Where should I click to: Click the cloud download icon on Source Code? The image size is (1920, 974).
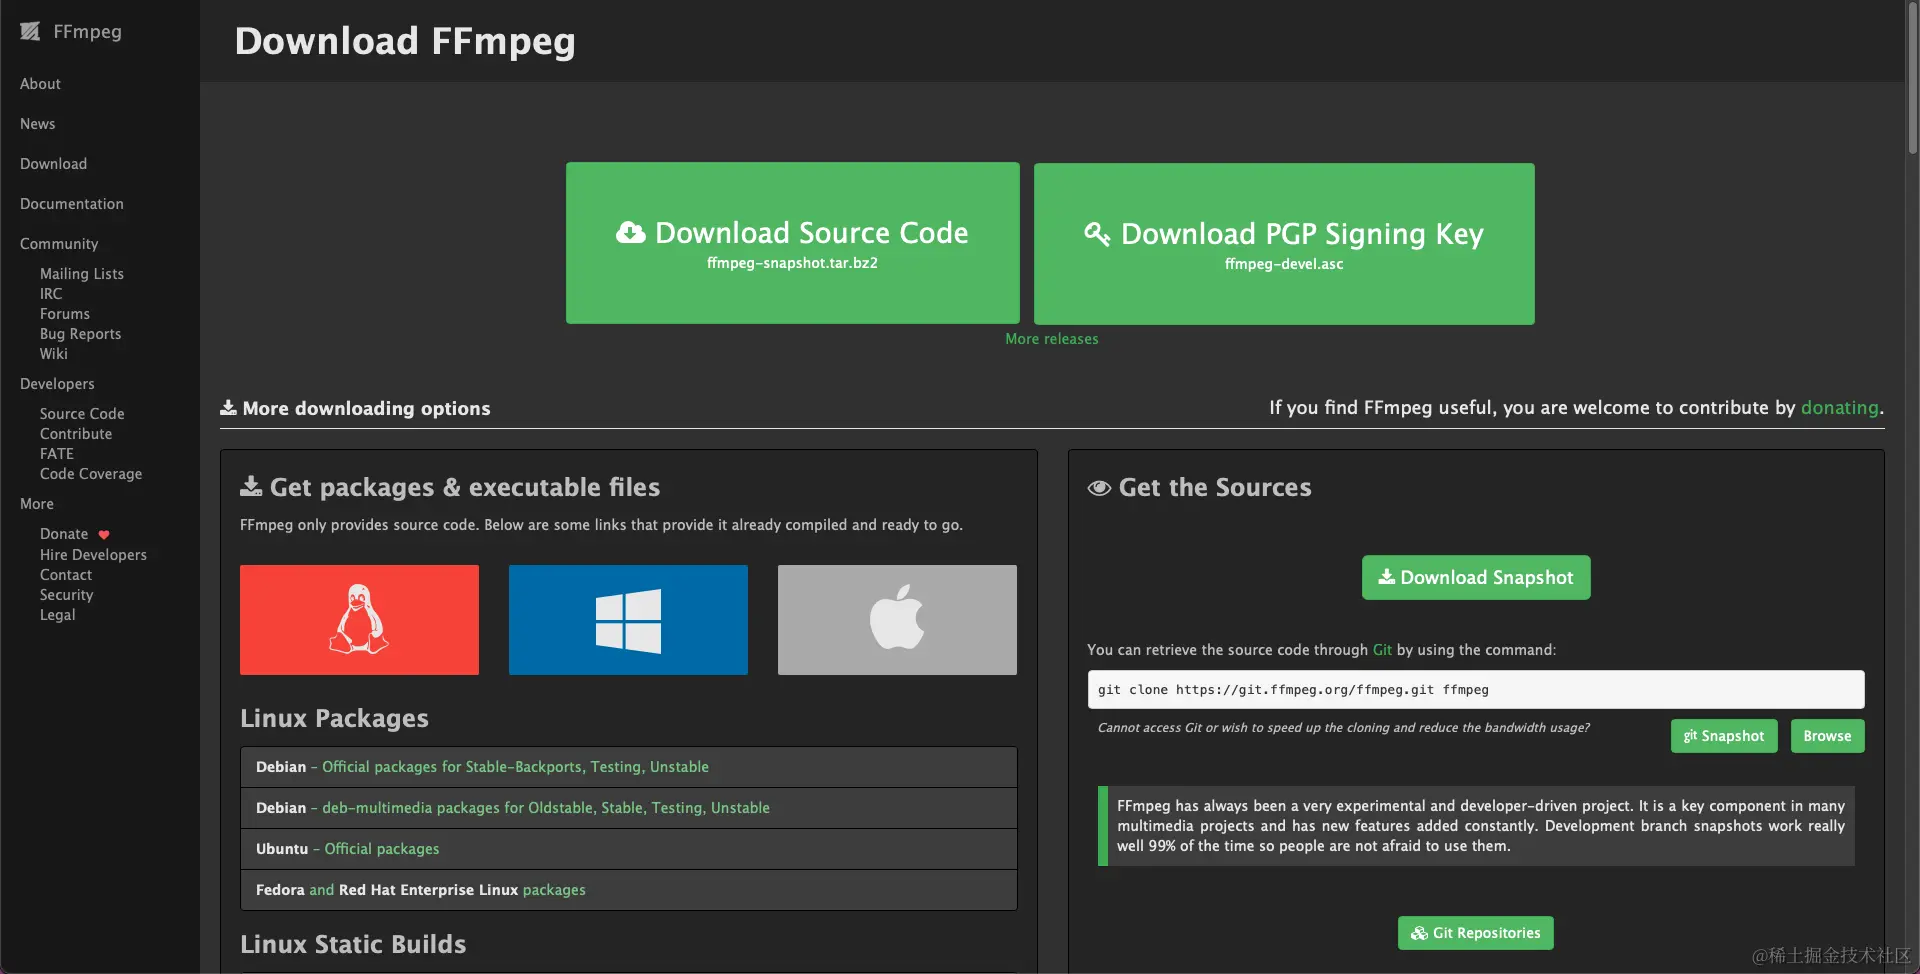pyautogui.click(x=630, y=233)
